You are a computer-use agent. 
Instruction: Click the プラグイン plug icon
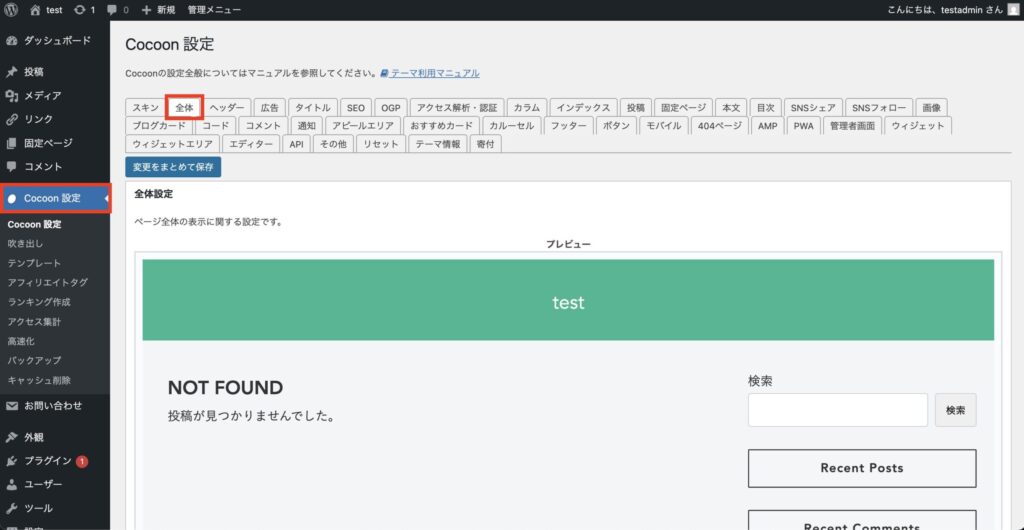point(12,461)
